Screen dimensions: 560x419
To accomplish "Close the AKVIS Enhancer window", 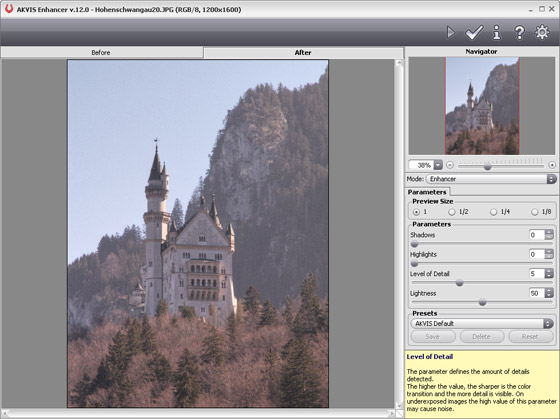I will coord(552,9).
